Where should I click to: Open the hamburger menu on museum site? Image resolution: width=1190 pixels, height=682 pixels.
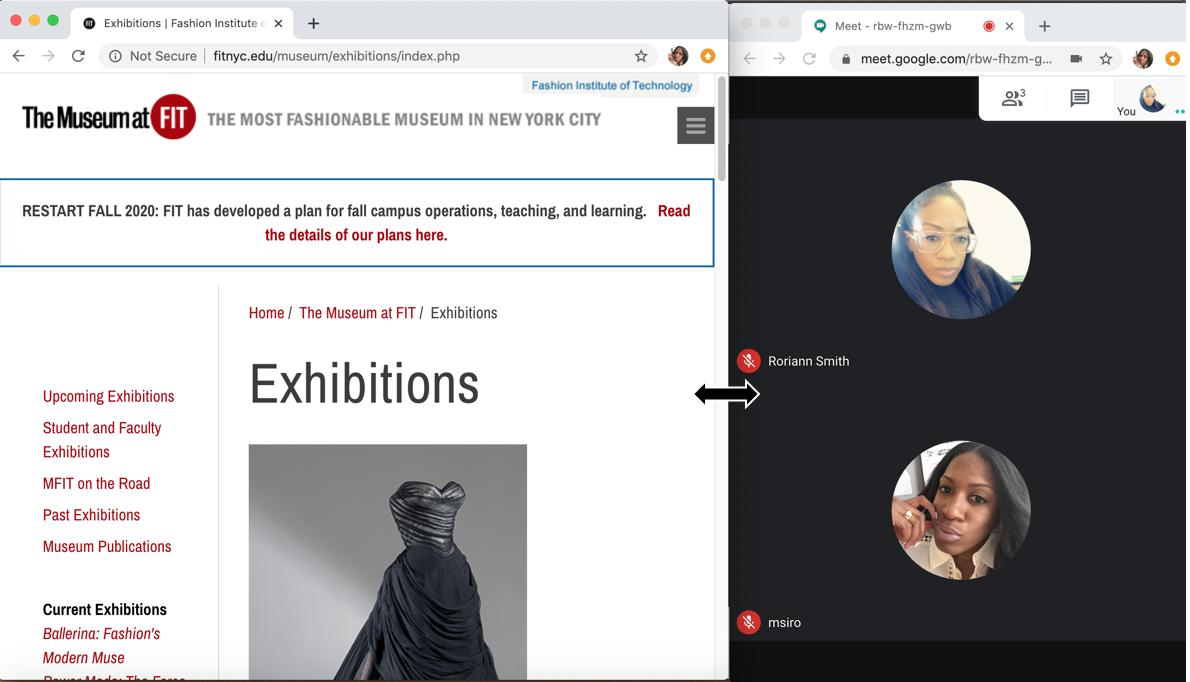695,126
